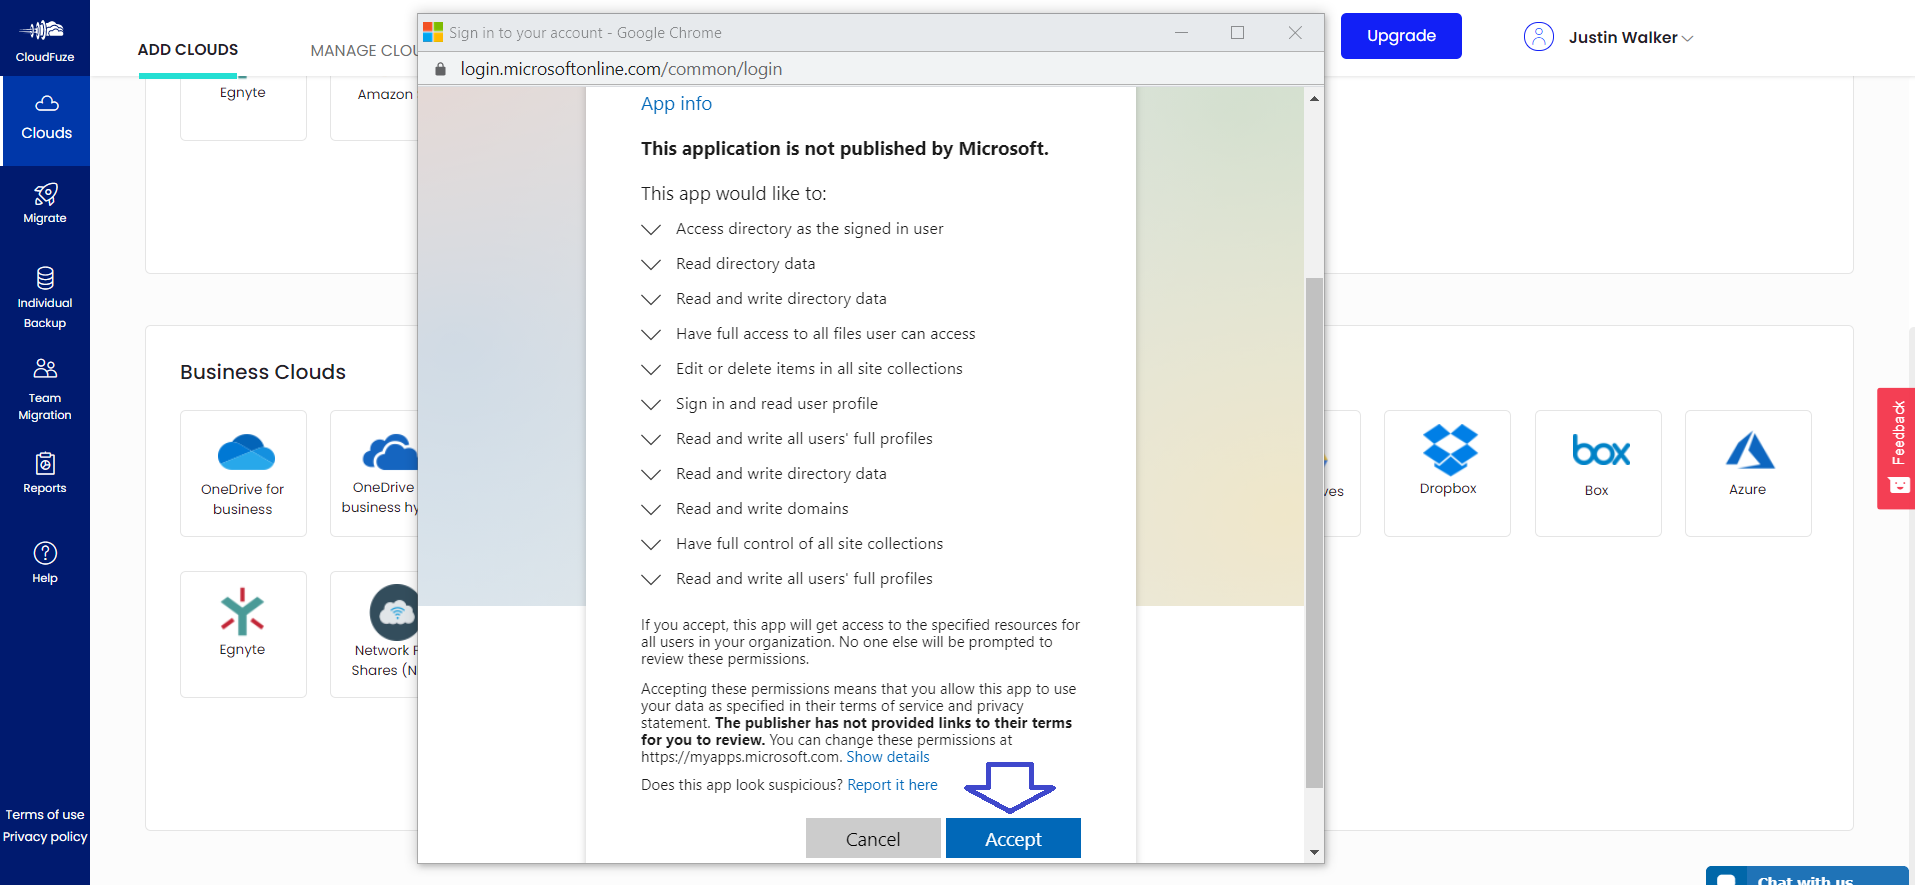Click the popup scrollbar down arrow
Viewport: 1915px width, 885px height.
1314,852
